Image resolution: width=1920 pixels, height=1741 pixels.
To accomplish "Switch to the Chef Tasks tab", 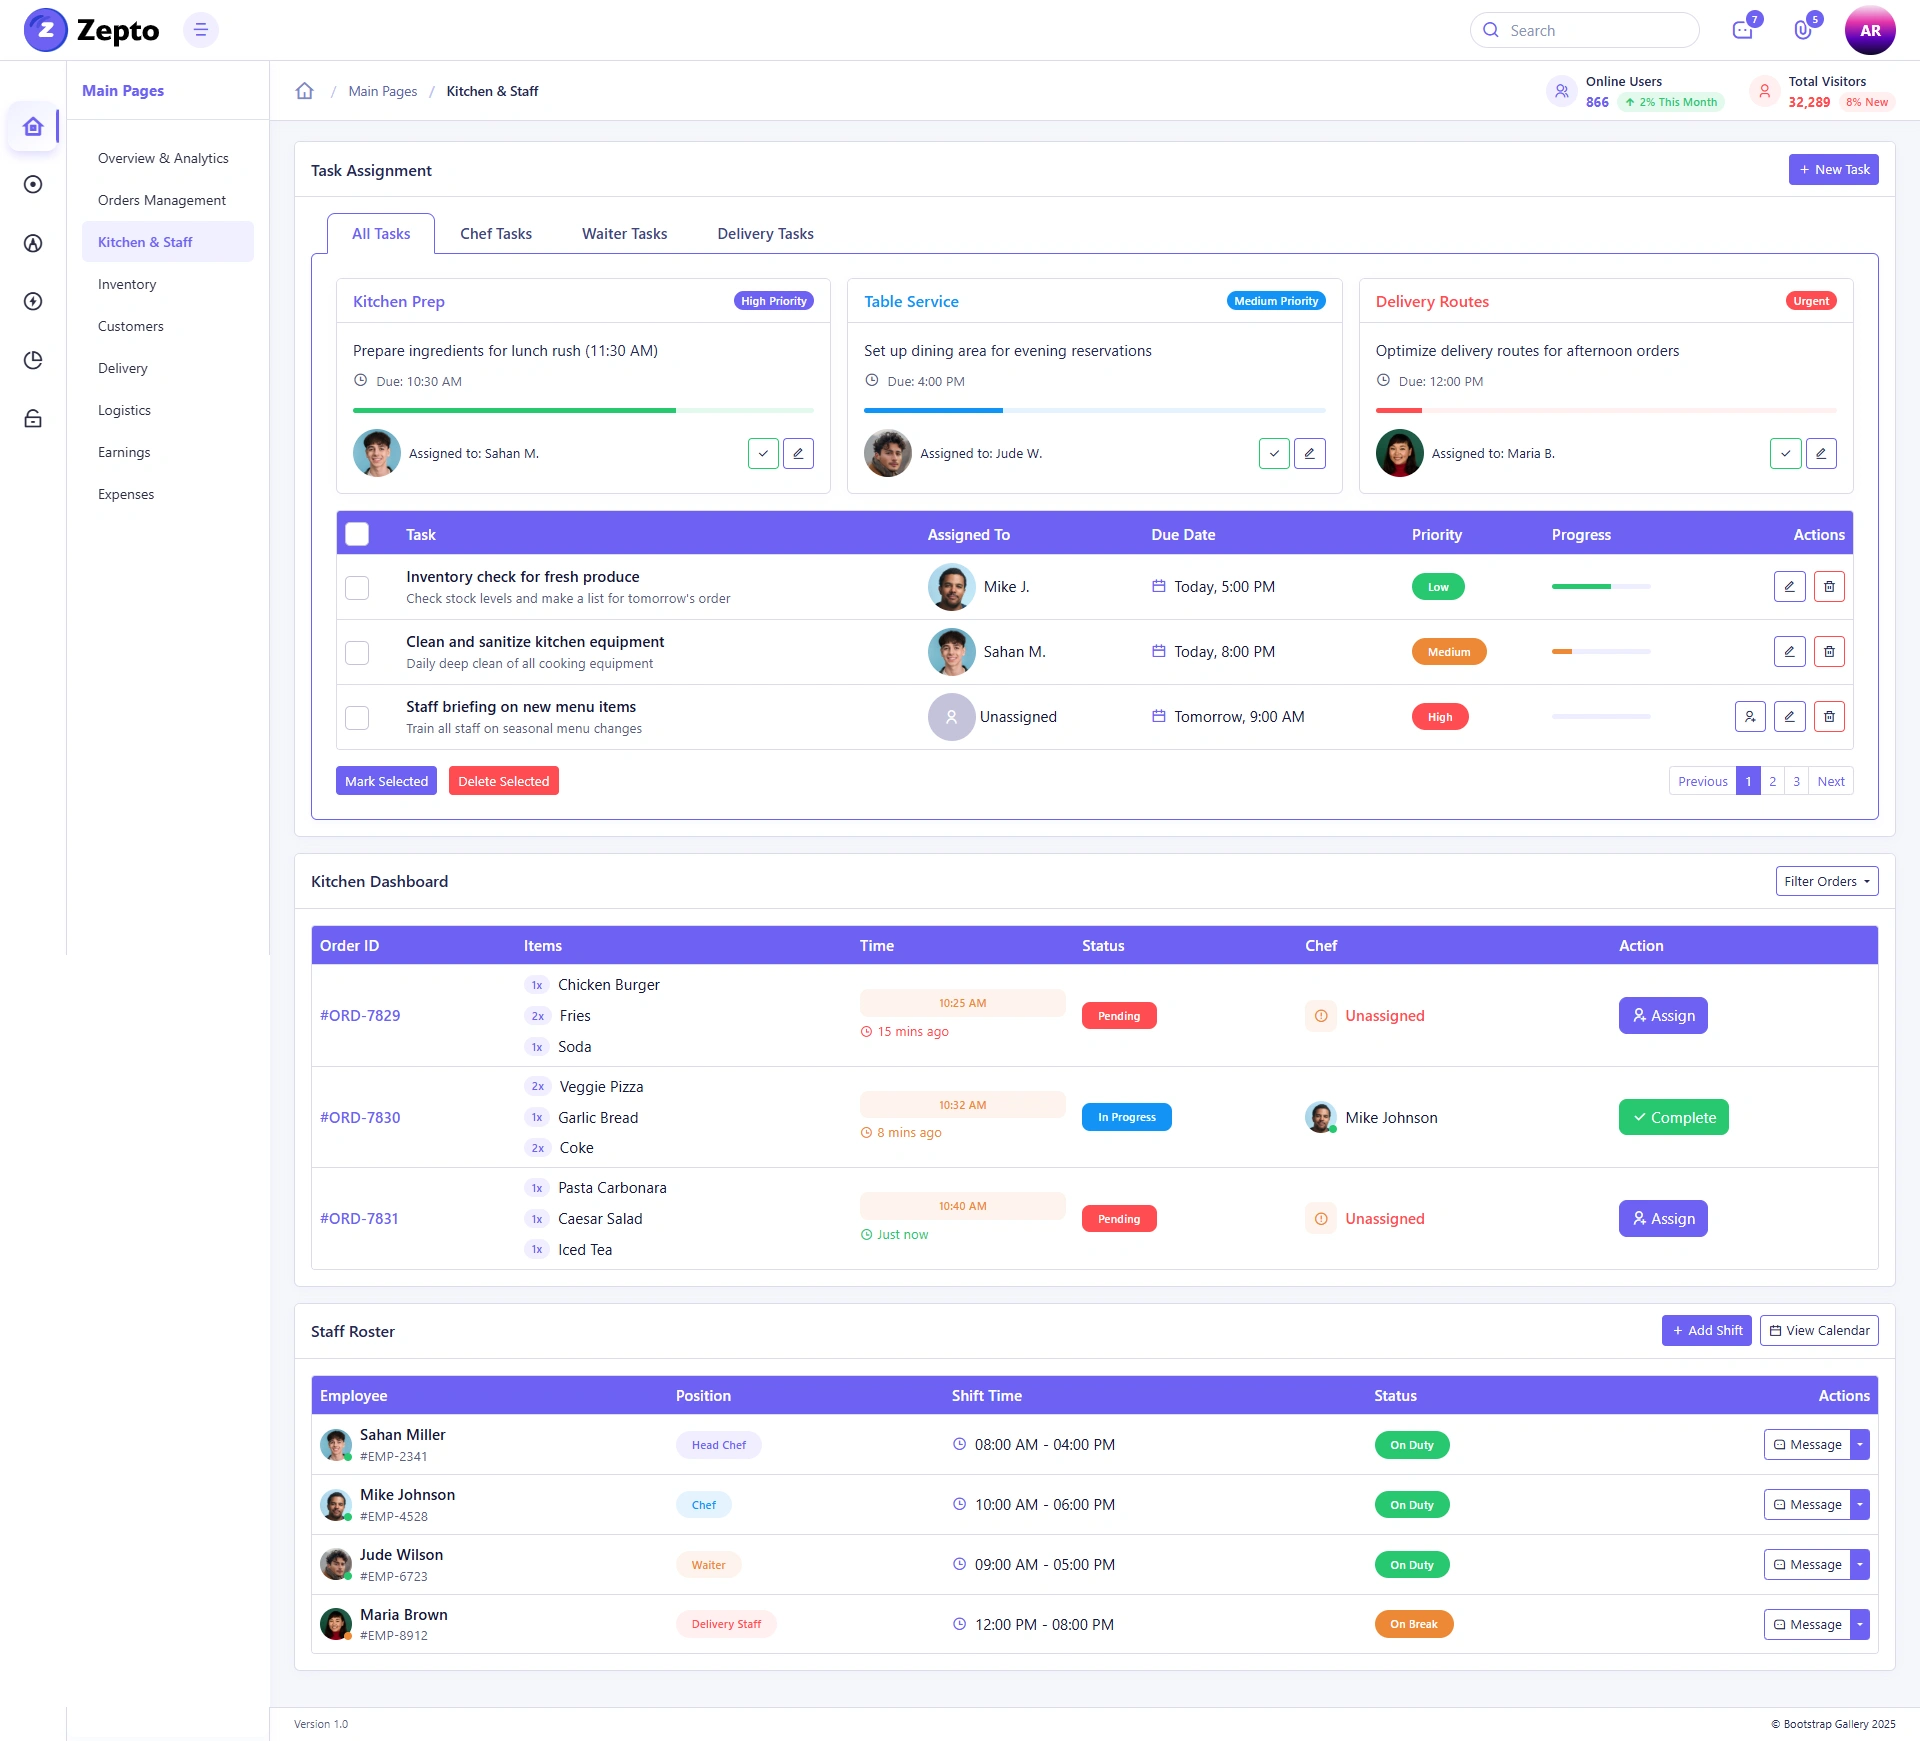I will tap(496, 234).
